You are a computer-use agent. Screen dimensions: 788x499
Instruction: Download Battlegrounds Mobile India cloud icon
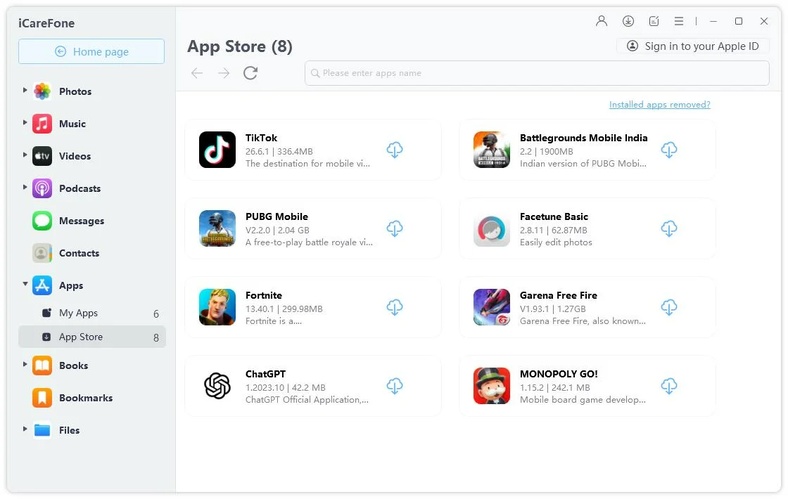669,150
